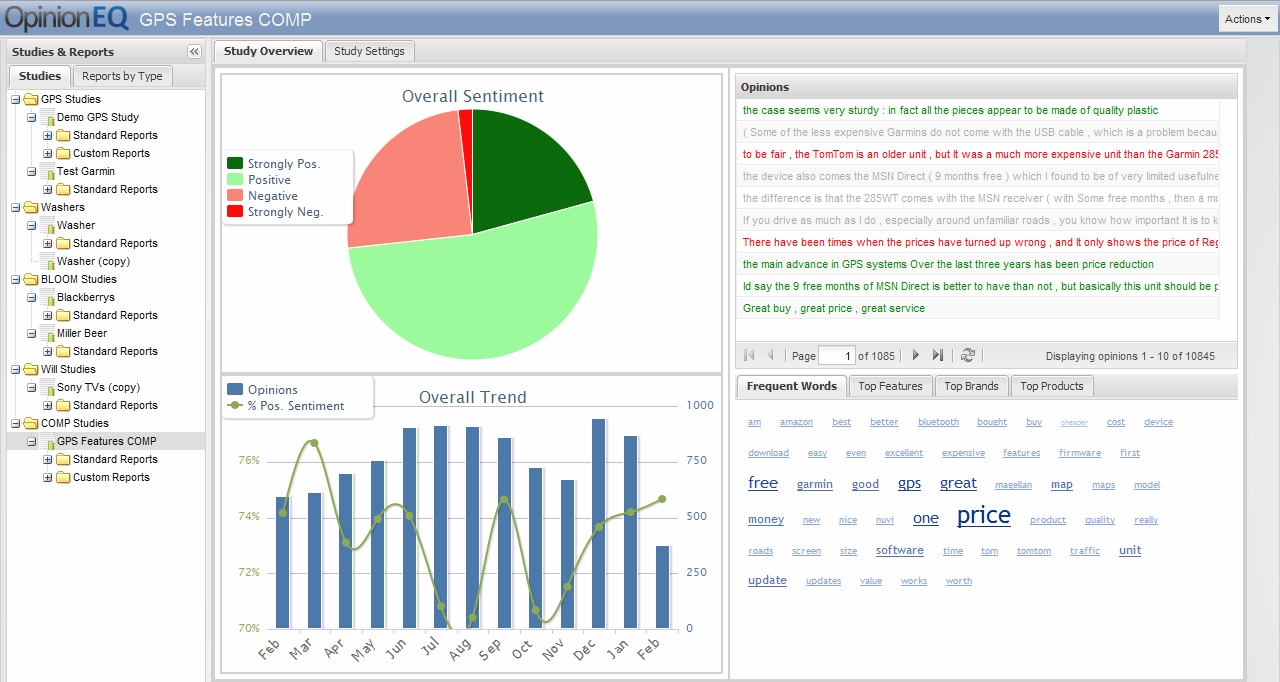Click the Strongly Neg. red color swatch

(235, 212)
